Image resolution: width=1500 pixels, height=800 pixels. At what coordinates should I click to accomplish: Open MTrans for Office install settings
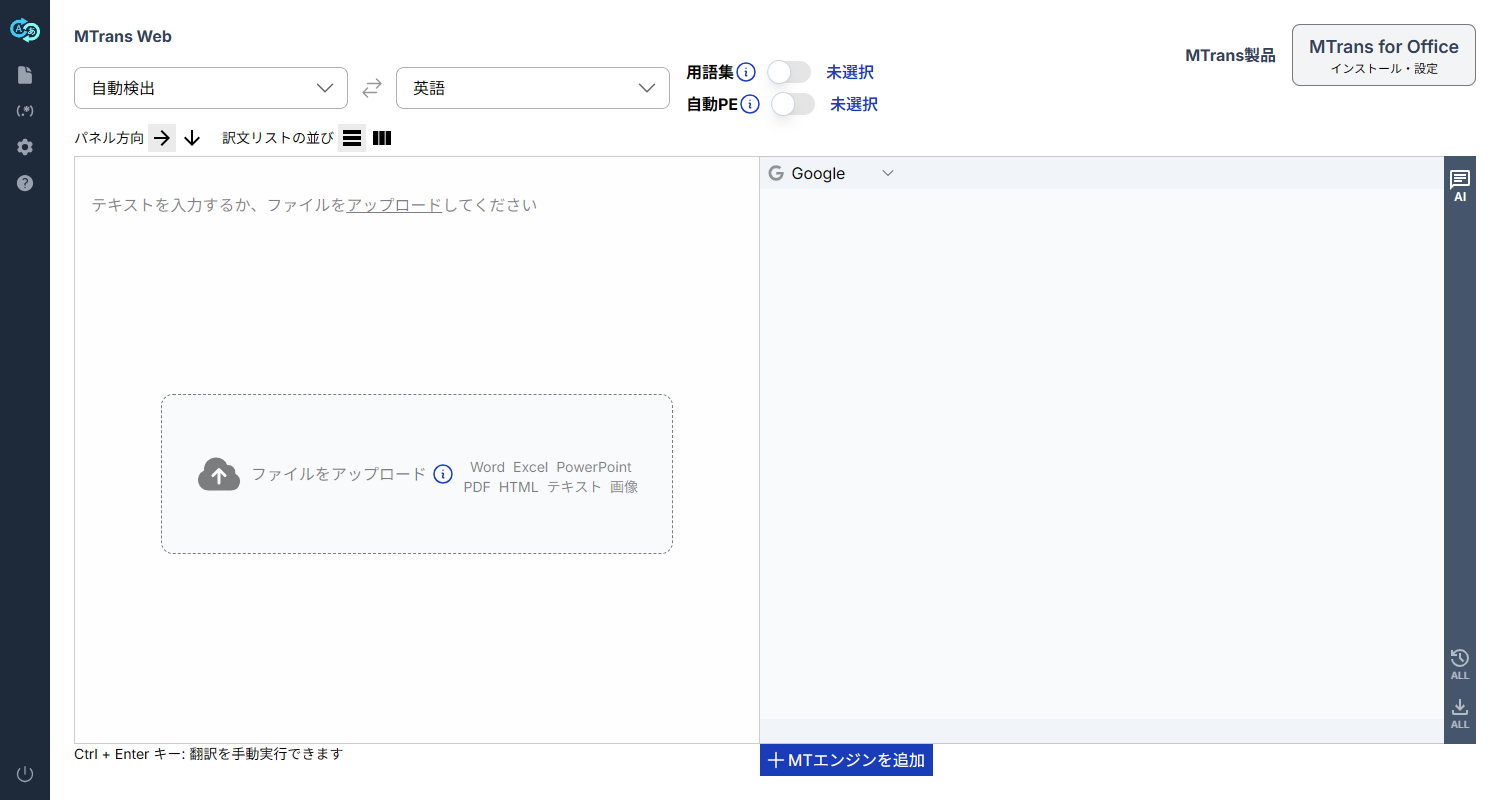click(1383, 55)
